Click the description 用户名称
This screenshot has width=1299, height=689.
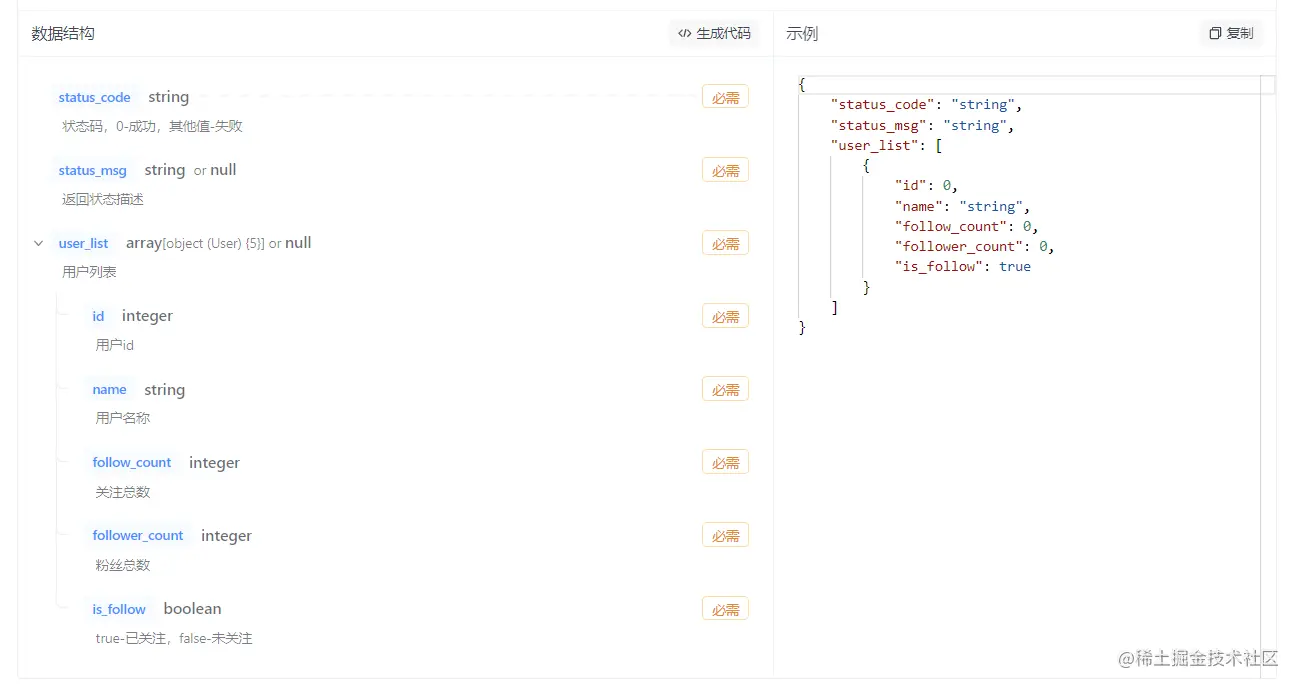(123, 418)
